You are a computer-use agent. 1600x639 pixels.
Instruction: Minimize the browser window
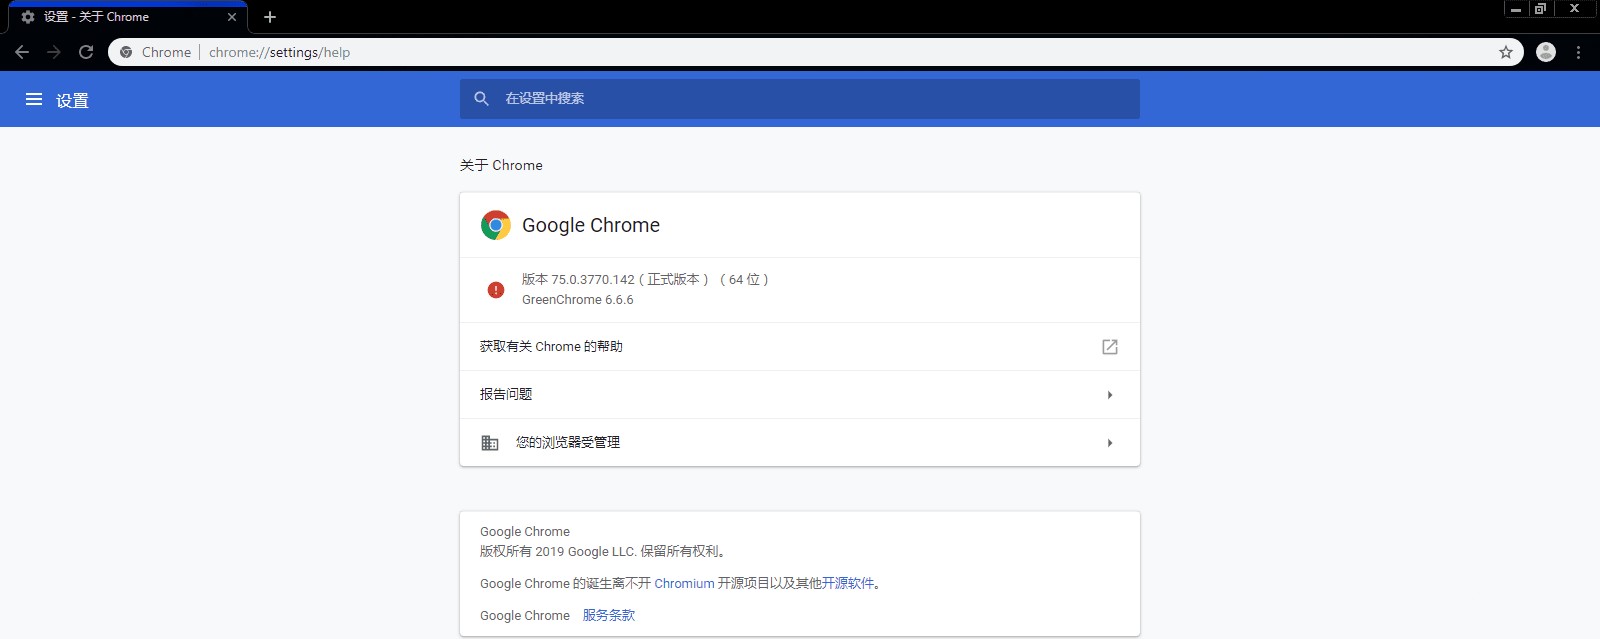click(x=1516, y=9)
